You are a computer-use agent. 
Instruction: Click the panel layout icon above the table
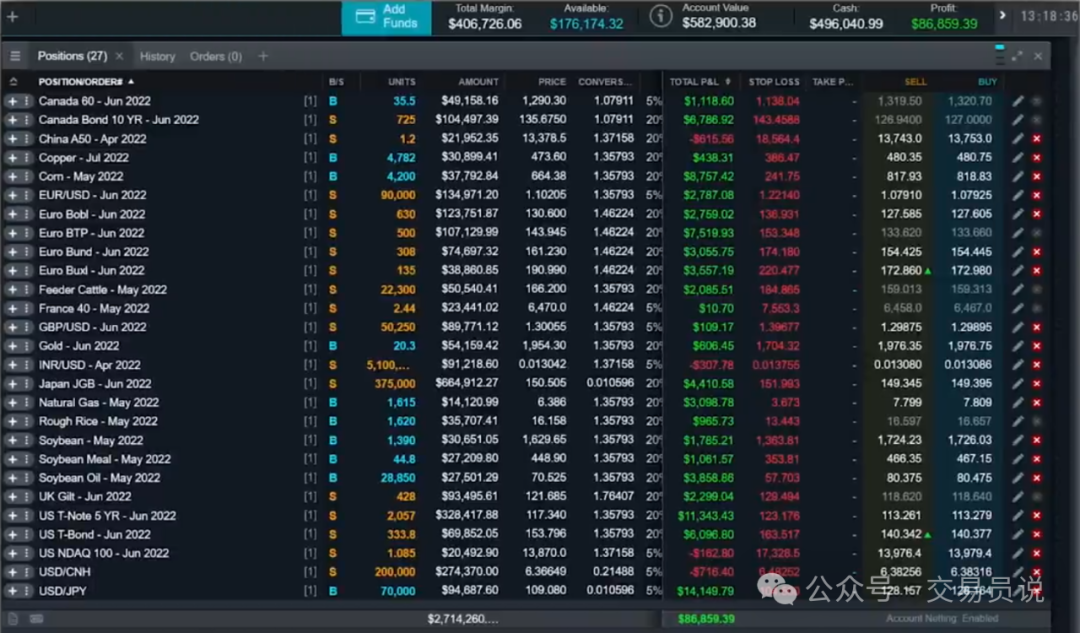point(999,56)
